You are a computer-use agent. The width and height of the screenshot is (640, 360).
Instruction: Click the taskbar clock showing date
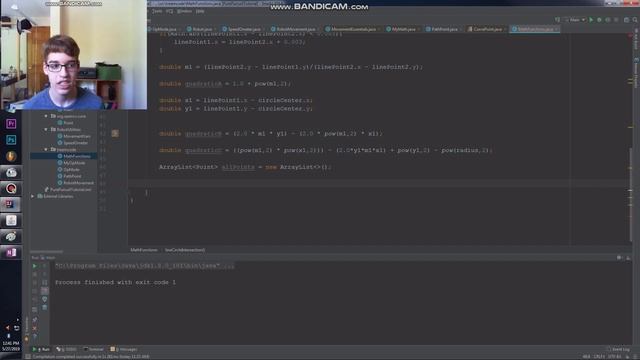tap(11, 346)
